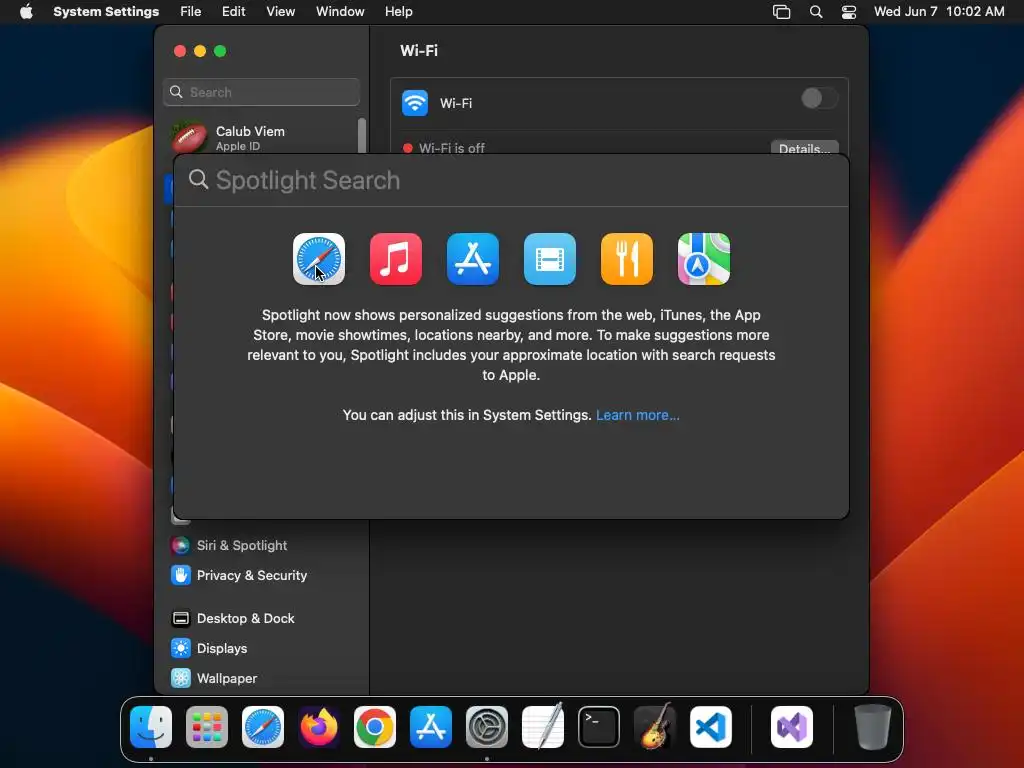
Task: Open the Learn more link
Action: click(637, 415)
